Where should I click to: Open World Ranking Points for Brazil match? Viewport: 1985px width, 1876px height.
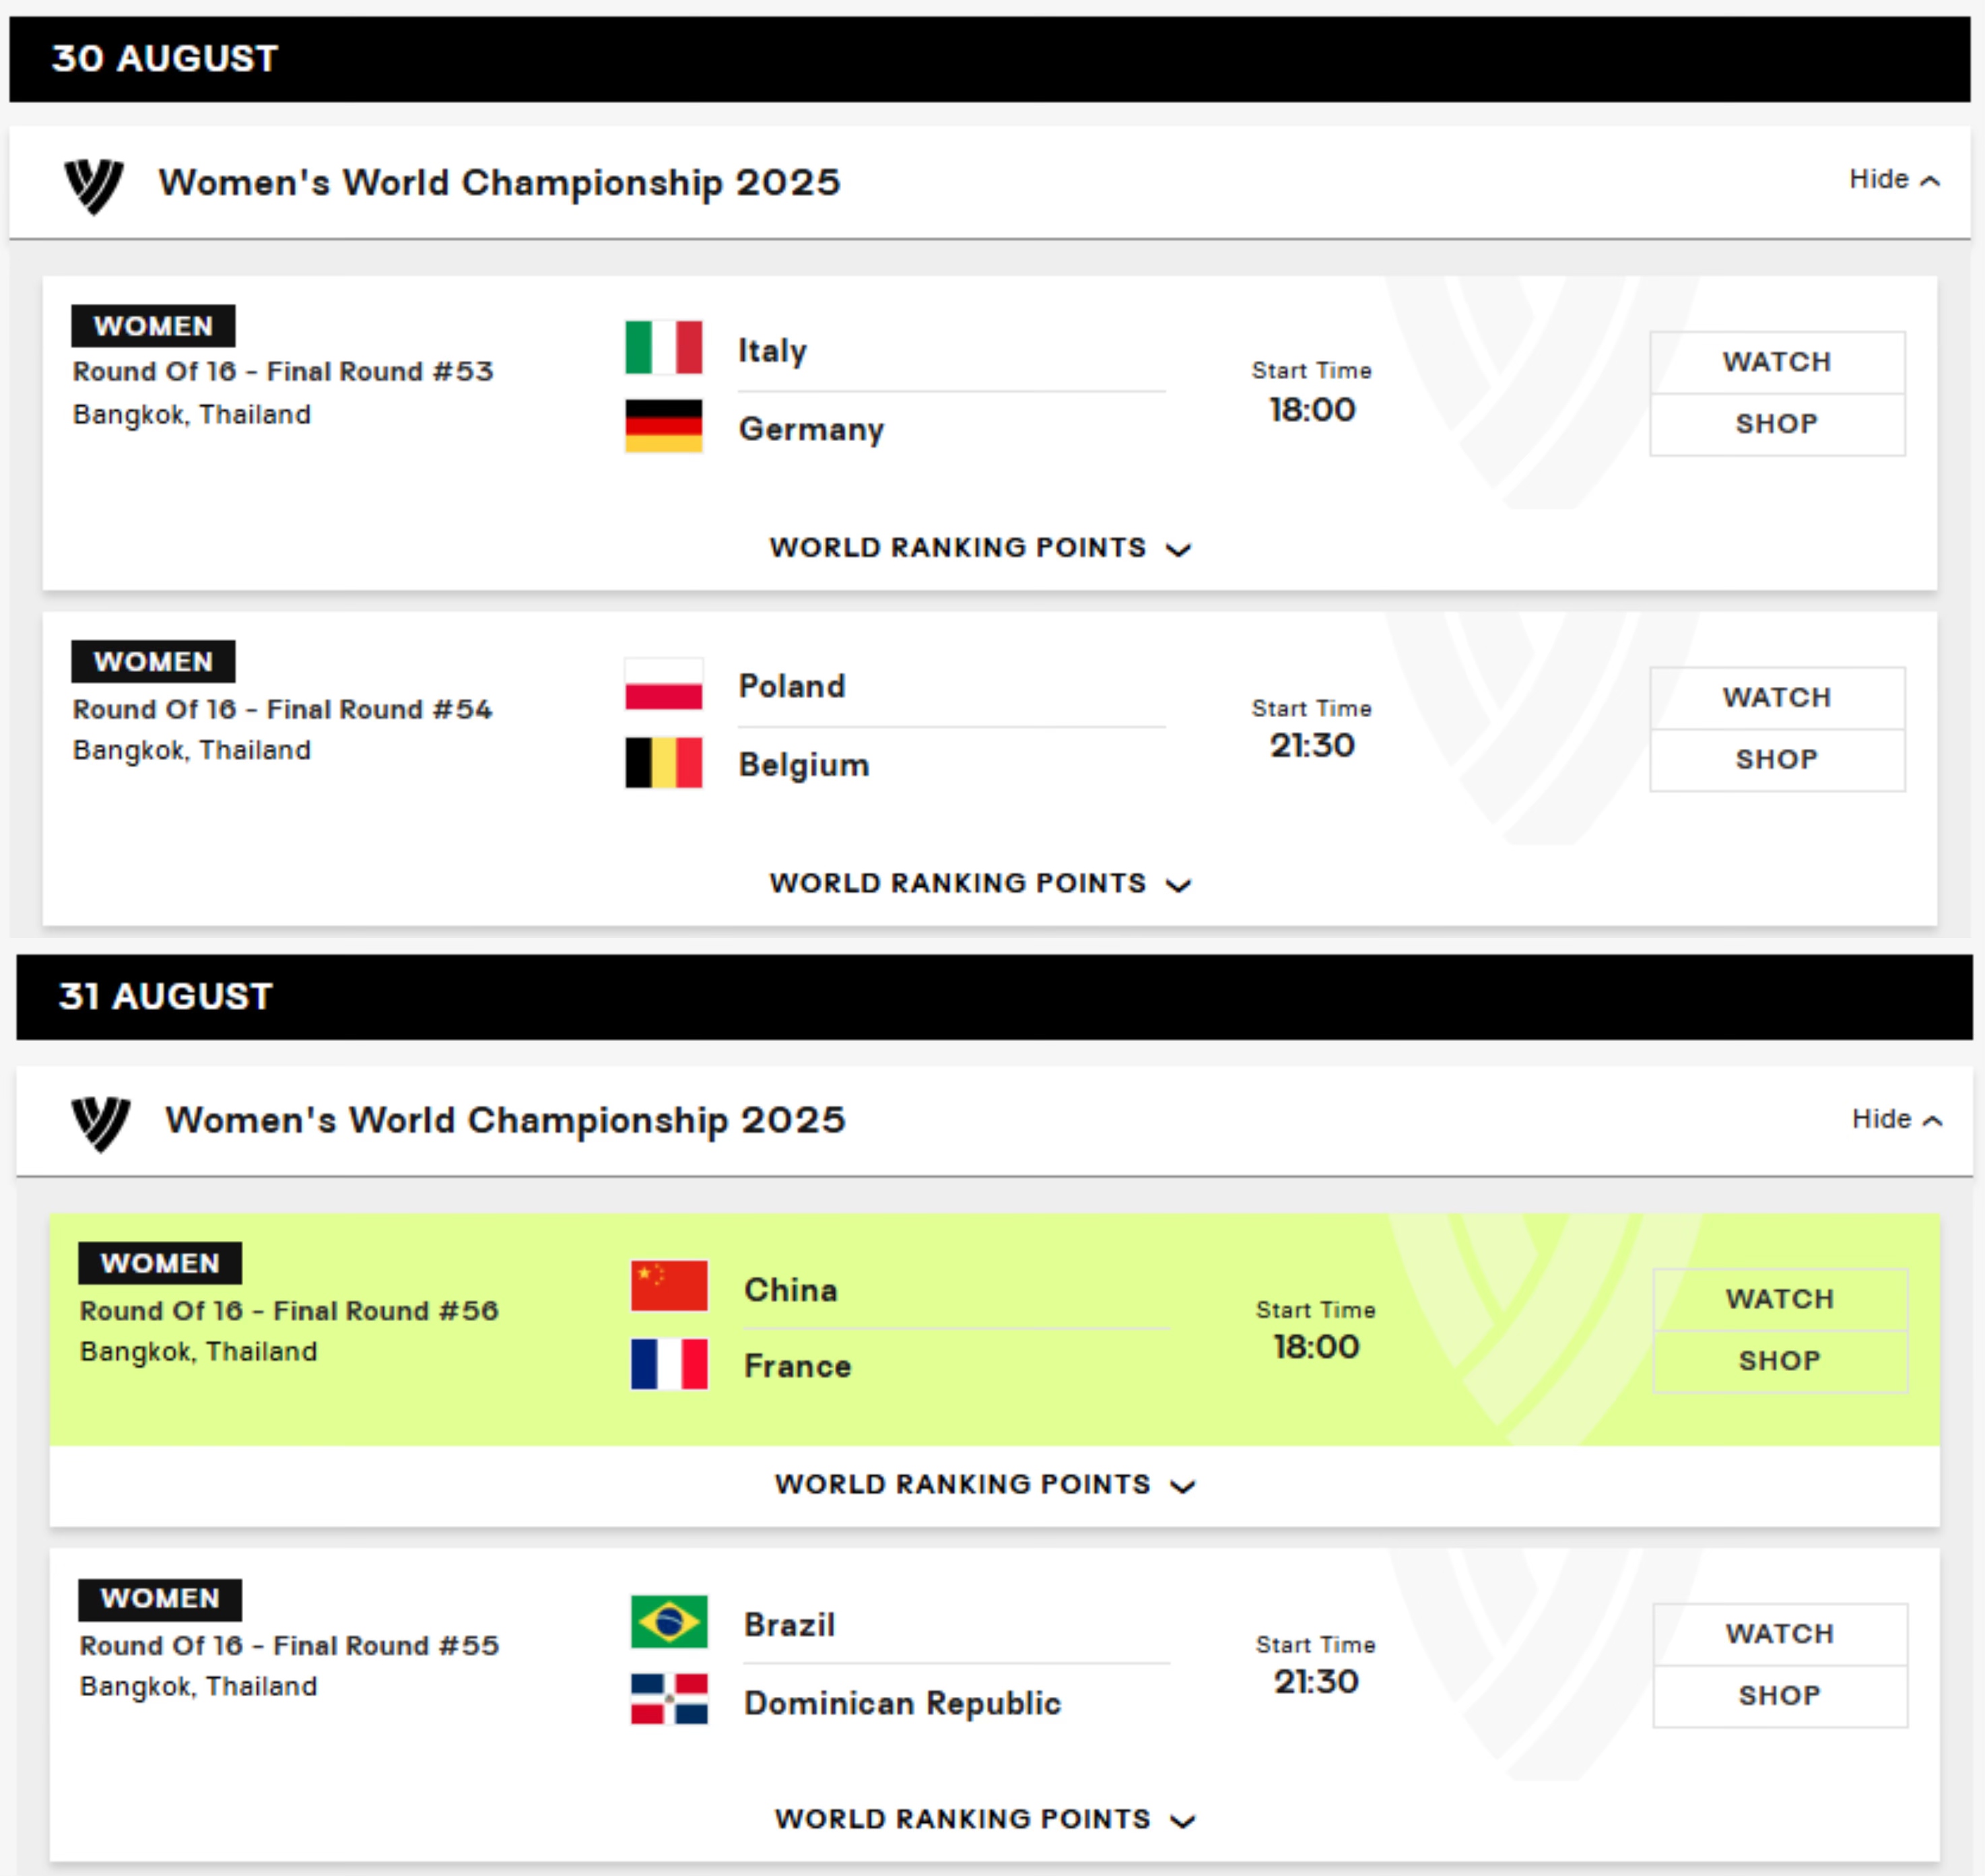984,1820
